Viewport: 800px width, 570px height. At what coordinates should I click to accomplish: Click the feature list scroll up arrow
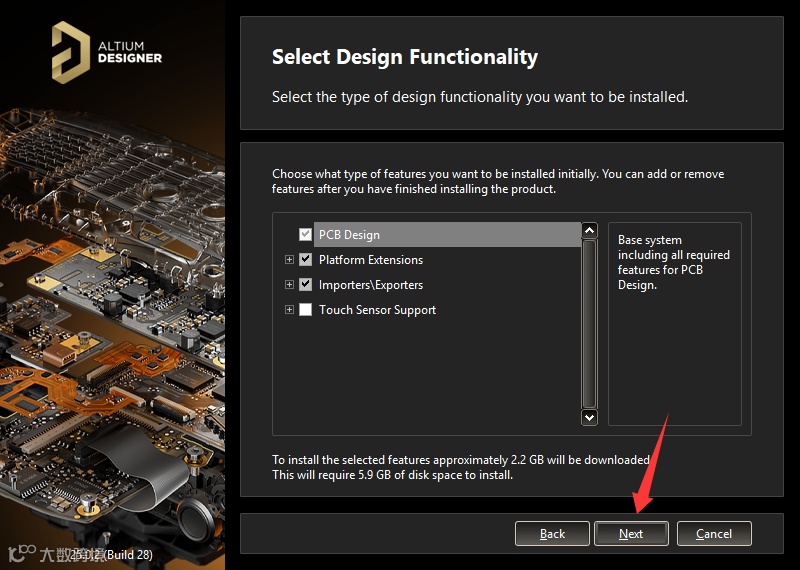589,230
